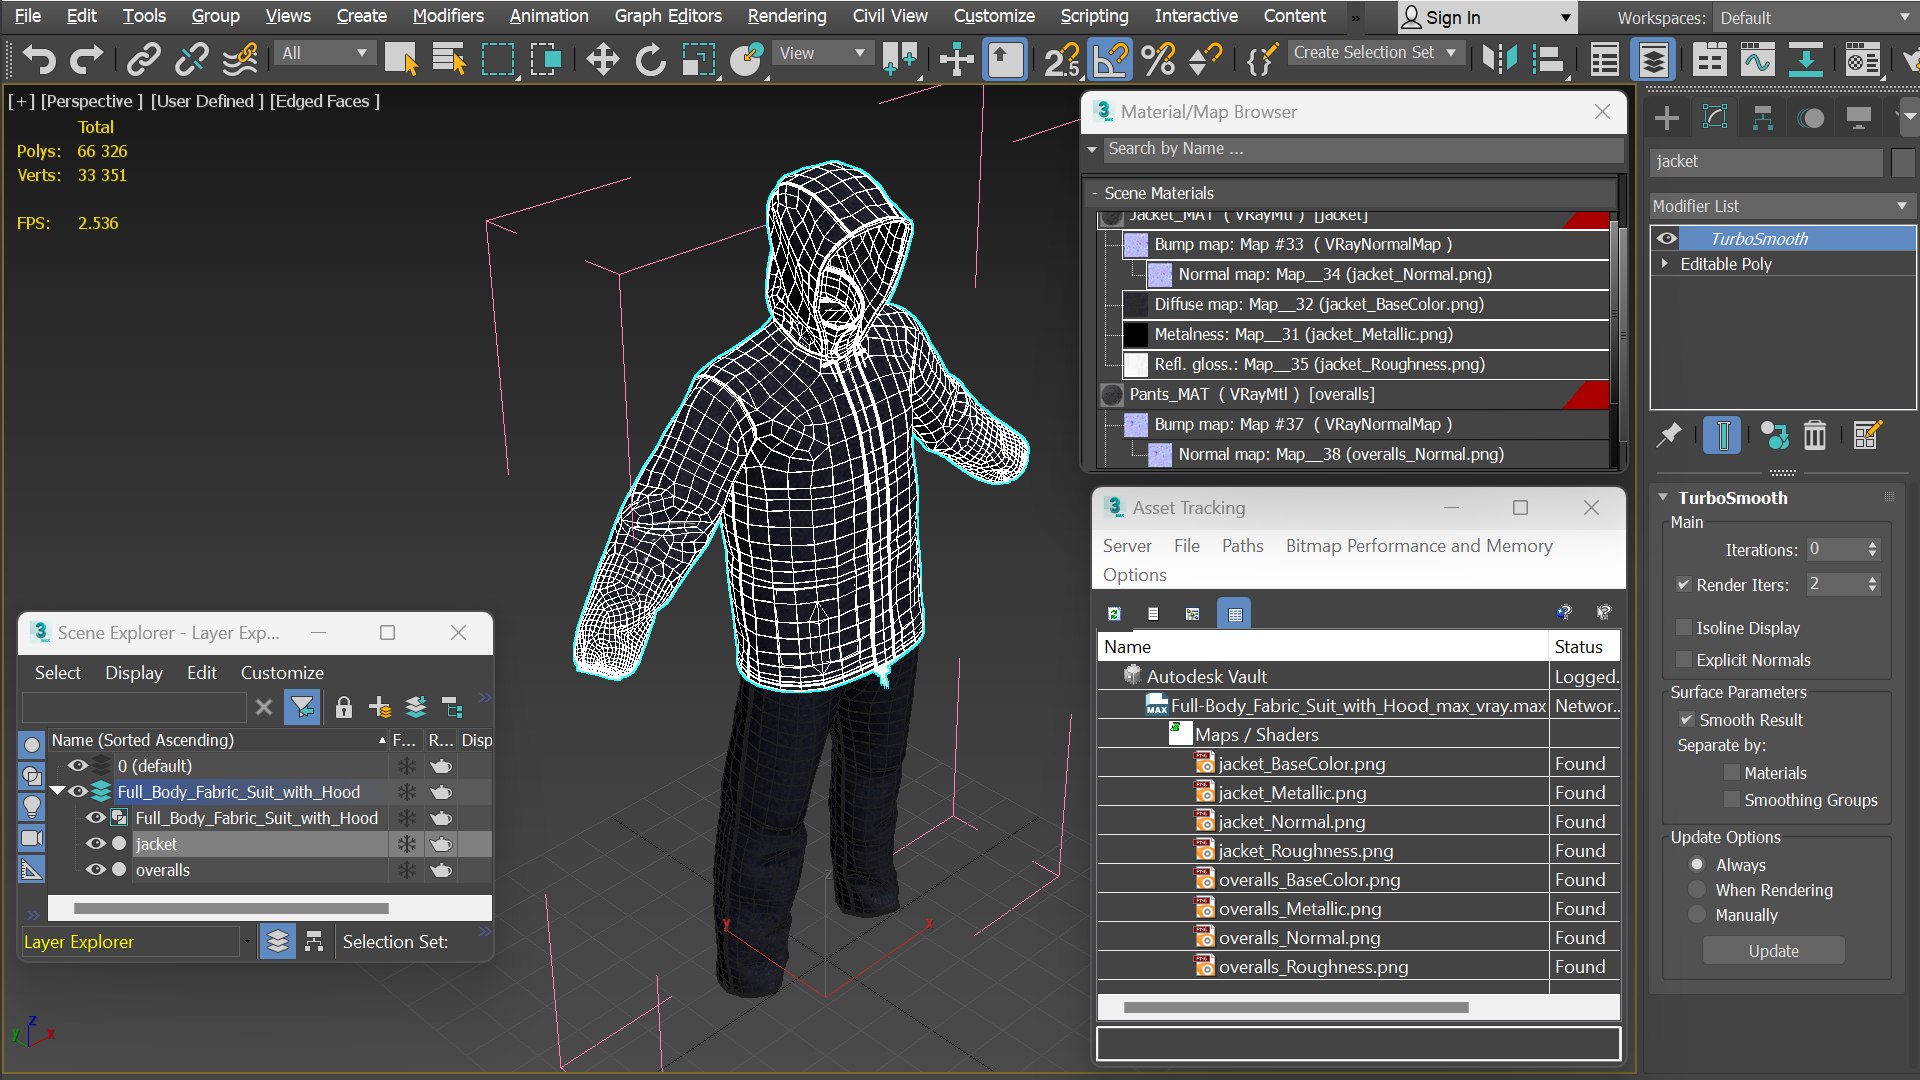This screenshot has width=1920, height=1080.
Task: Click the object color swatch beside jacket name
Action: click(x=1903, y=162)
